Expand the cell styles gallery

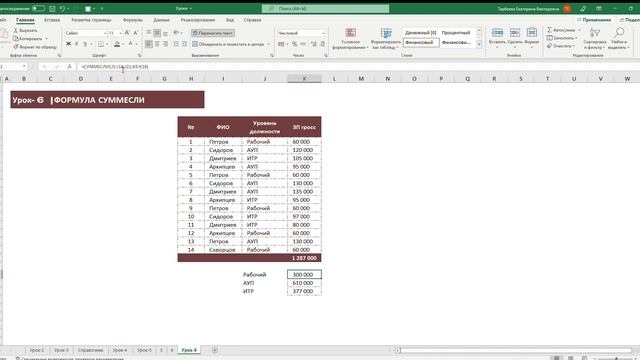(479, 44)
